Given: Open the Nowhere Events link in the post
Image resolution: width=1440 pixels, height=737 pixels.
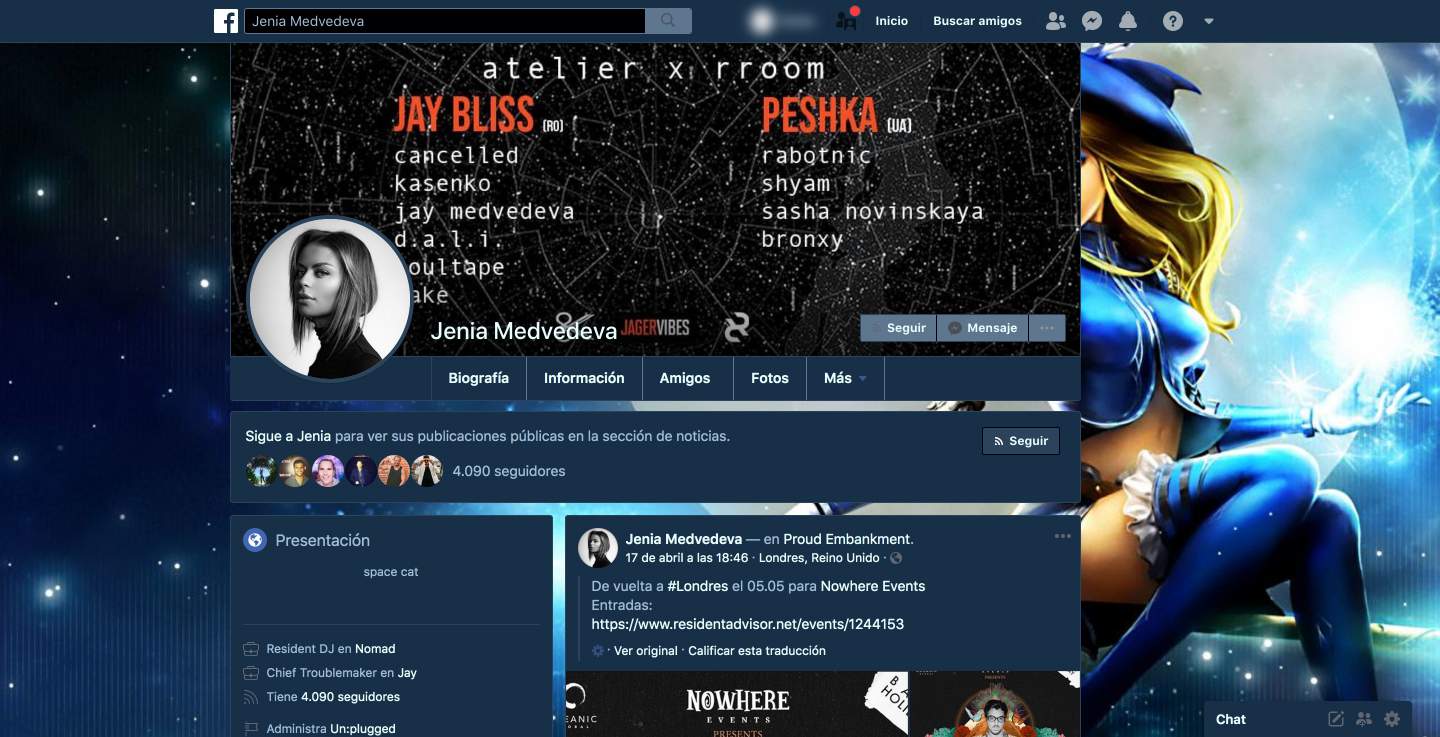Looking at the screenshot, I should (x=873, y=586).
